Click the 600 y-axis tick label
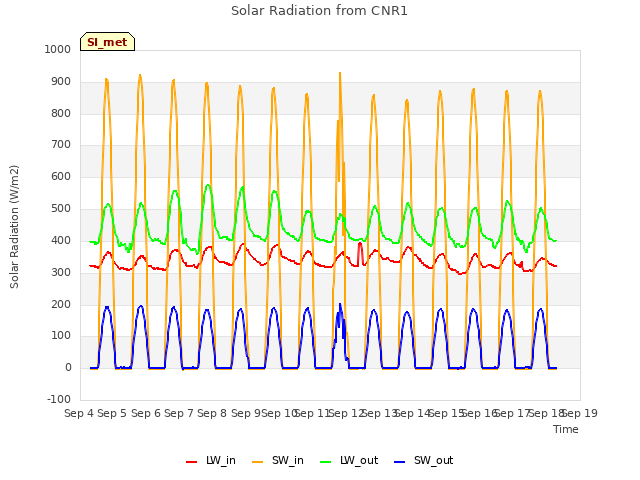 click(x=61, y=176)
